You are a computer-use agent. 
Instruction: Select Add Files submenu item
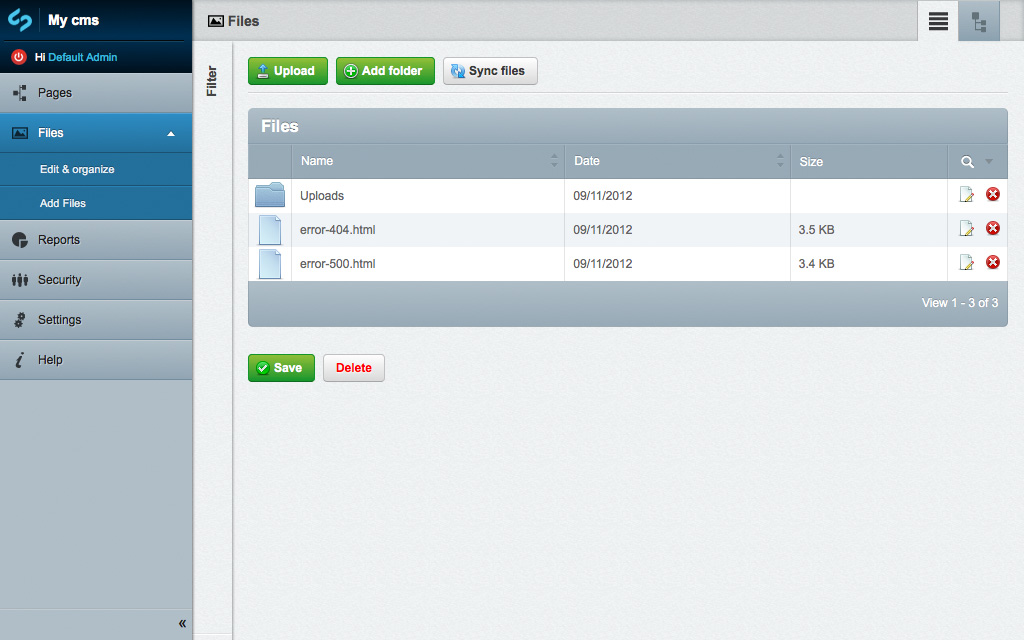click(63, 203)
